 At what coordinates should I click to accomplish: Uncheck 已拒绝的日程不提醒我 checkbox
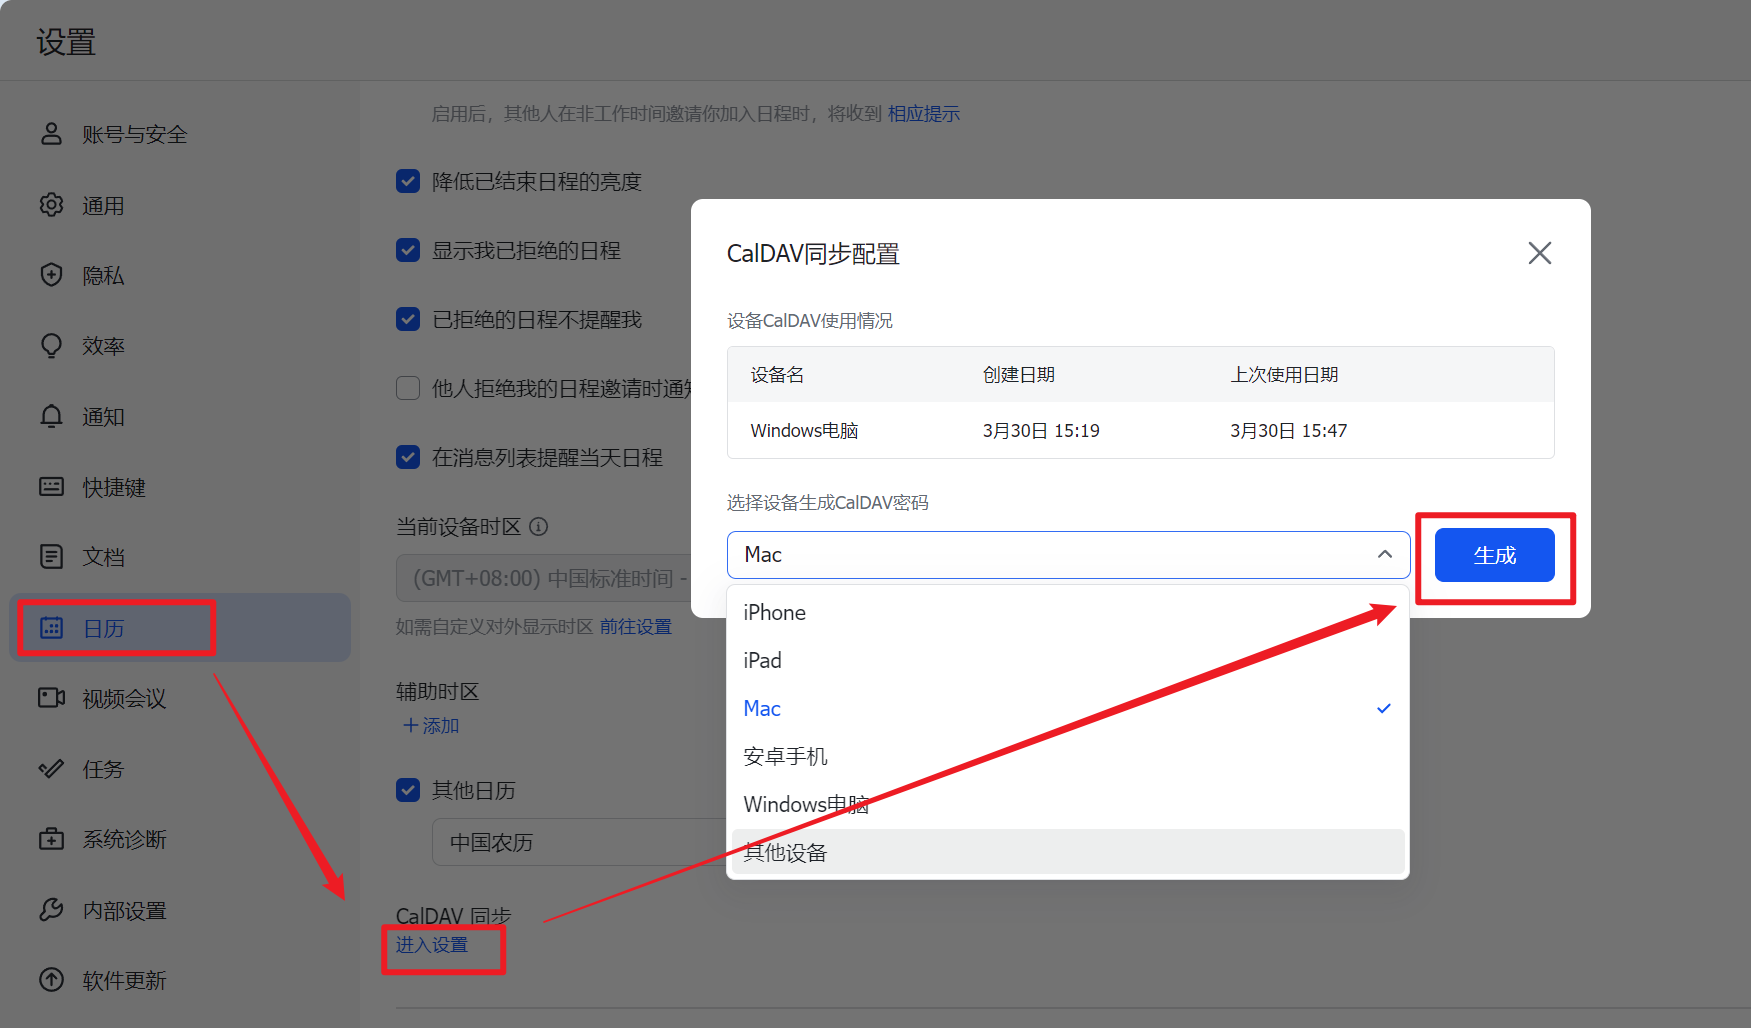pos(408,319)
